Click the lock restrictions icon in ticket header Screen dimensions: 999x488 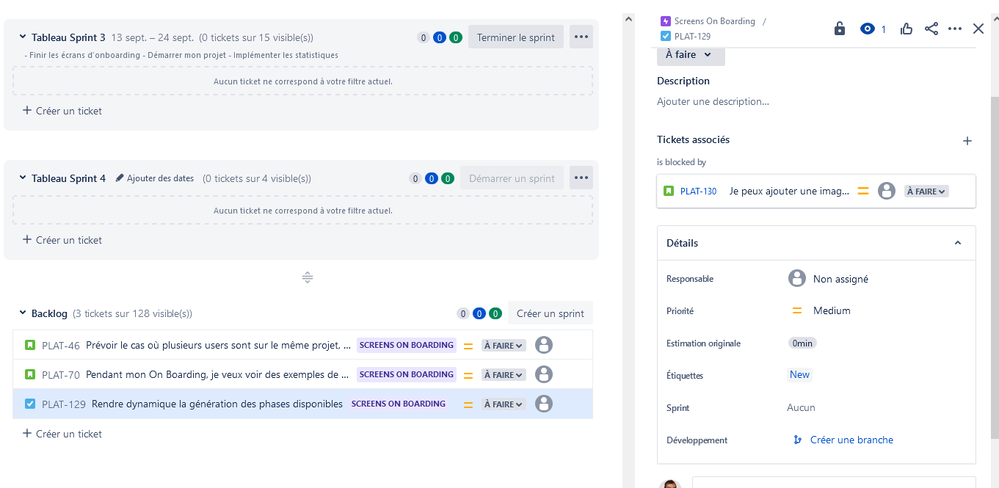pos(840,29)
